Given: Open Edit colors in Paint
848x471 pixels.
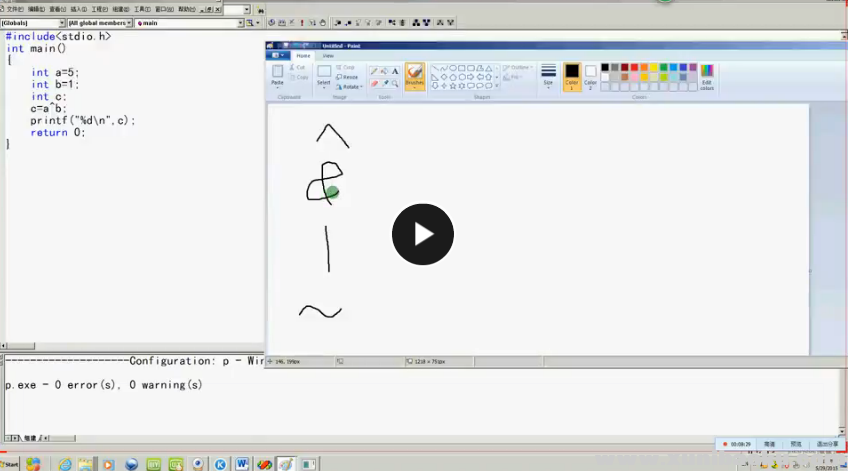Looking at the screenshot, I should point(707,76).
